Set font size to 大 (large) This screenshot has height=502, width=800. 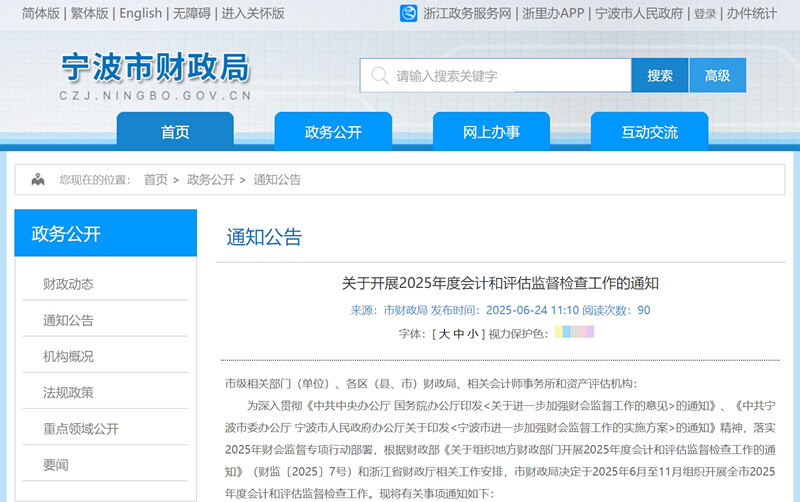[444, 334]
